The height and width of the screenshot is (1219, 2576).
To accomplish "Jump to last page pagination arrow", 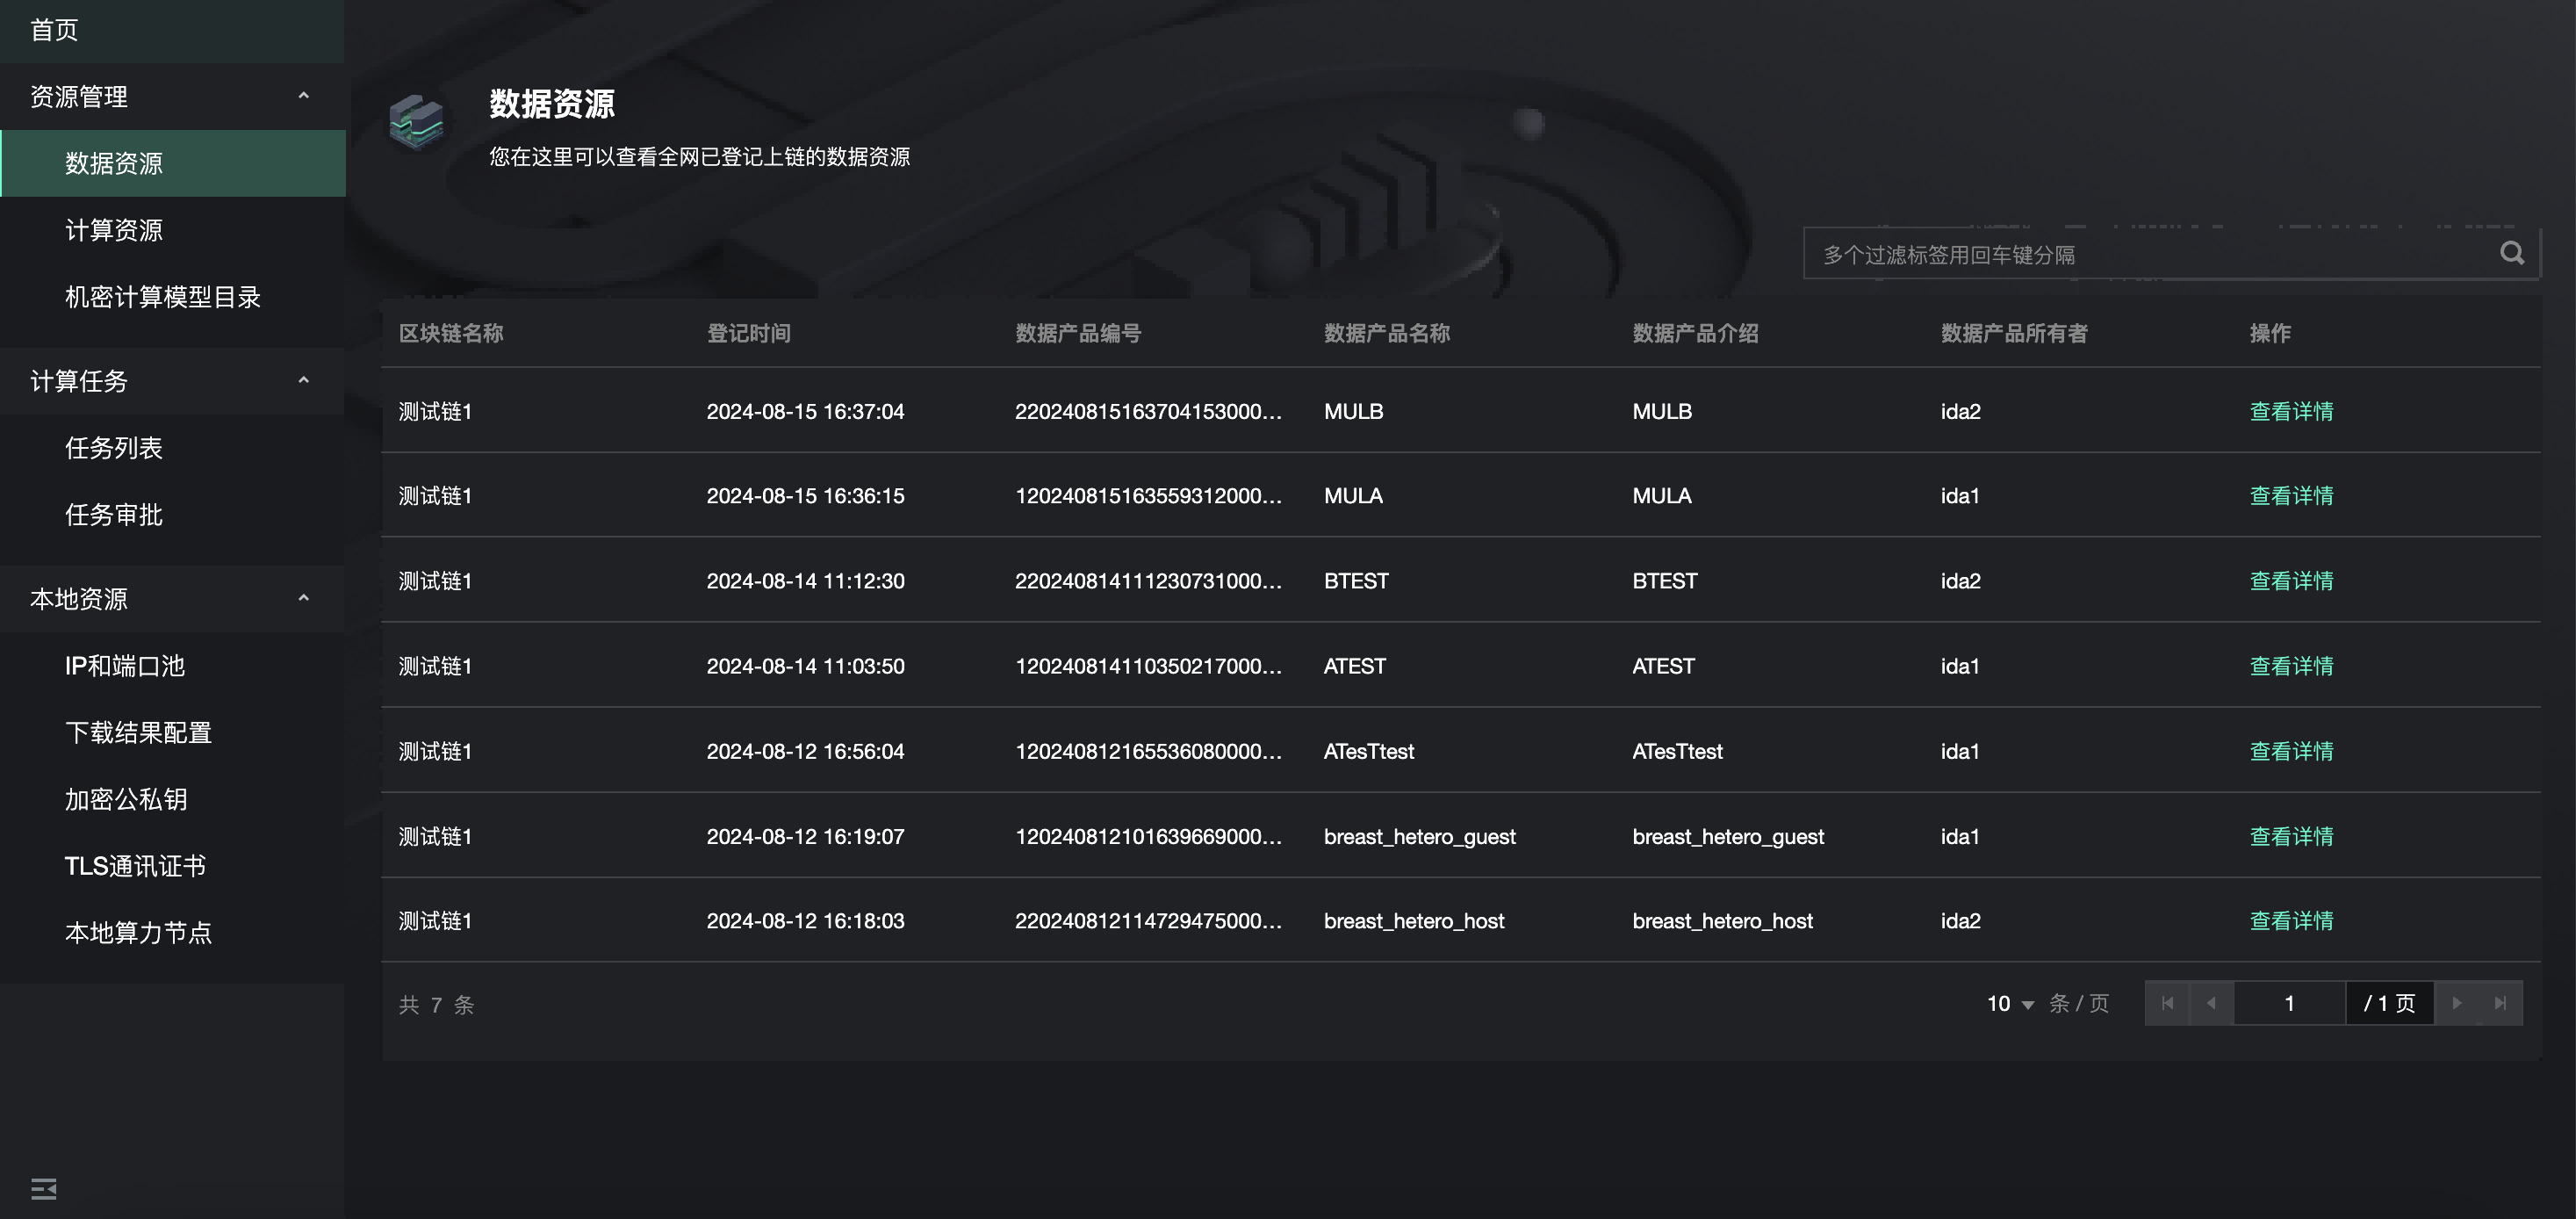I will coord(2500,1003).
